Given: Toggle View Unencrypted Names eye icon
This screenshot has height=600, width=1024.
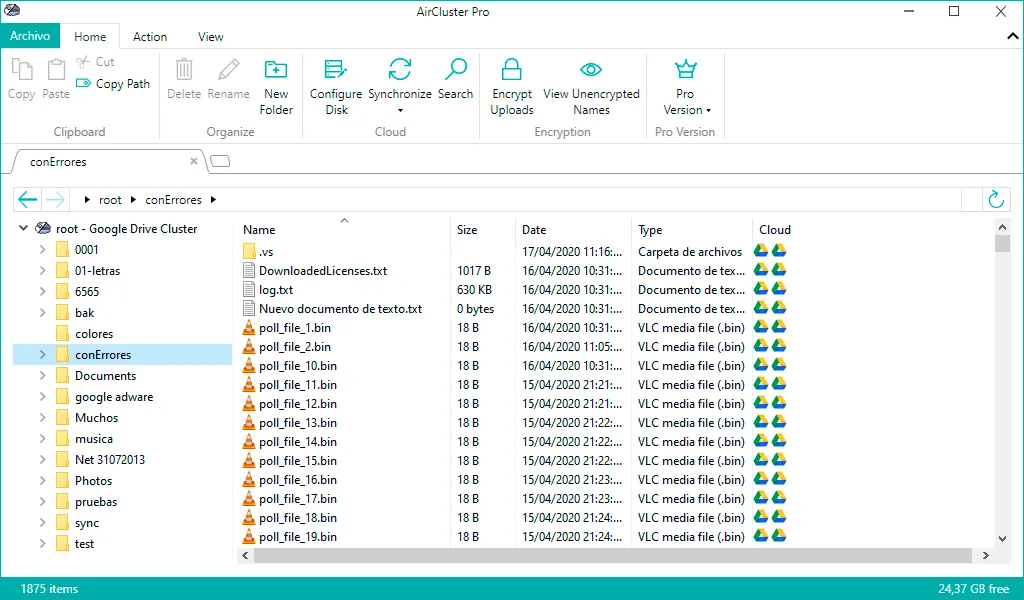Looking at the screenshot, I should pos(591,70).
